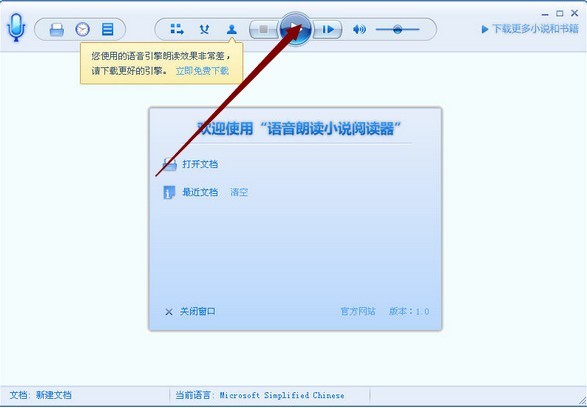Open the list menu icon
This screenshot has width=587, height=408.
pyautogui.click(x=107, y=29)
